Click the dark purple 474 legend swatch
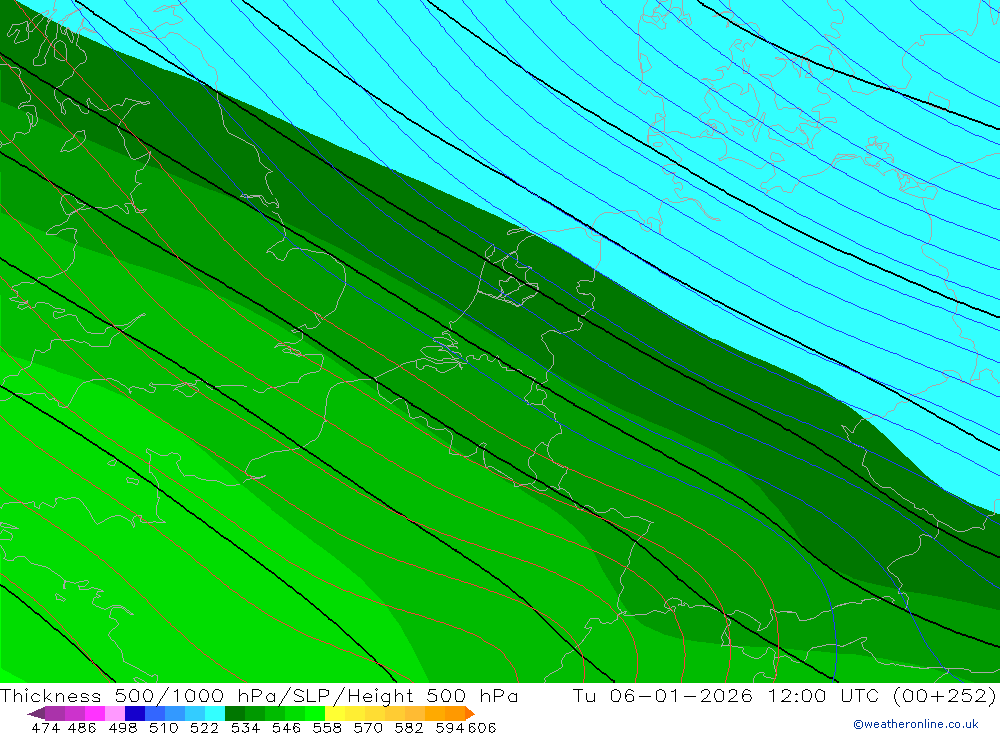 pyautogui.click(x=36, y=713)
